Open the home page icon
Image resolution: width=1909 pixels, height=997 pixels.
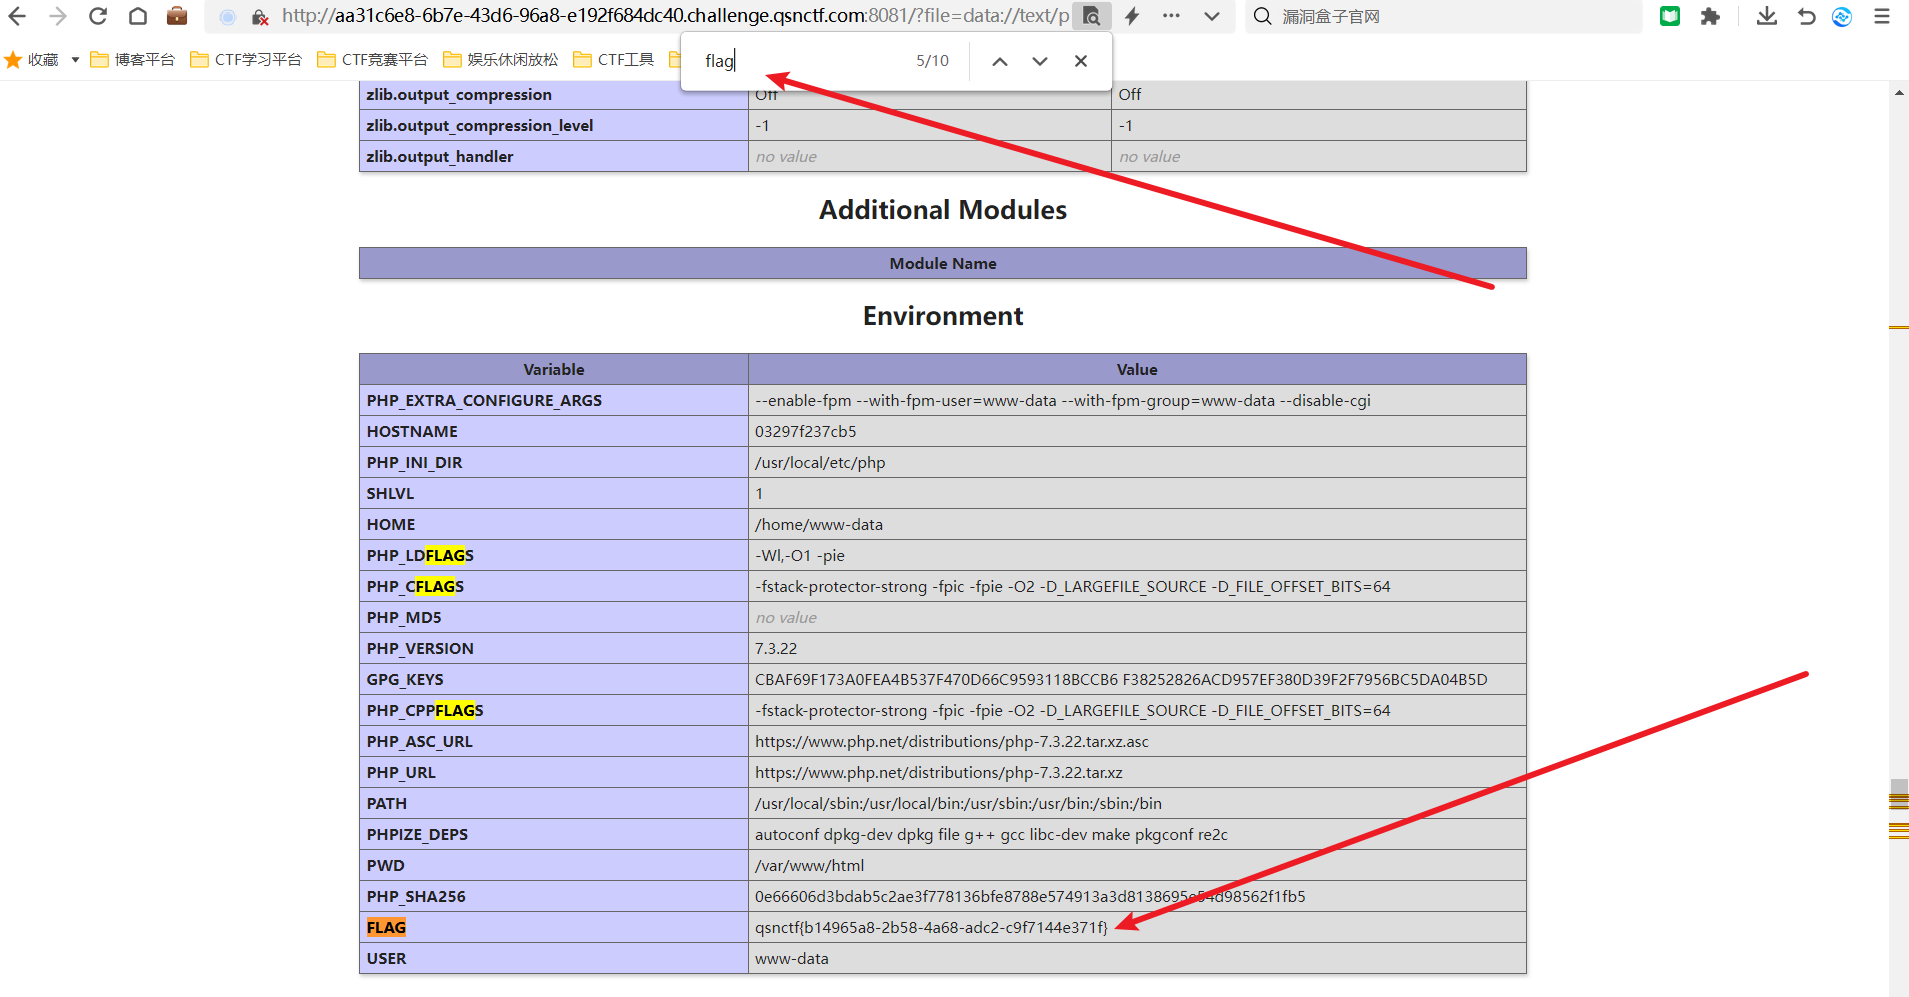(x=138, y=16)
